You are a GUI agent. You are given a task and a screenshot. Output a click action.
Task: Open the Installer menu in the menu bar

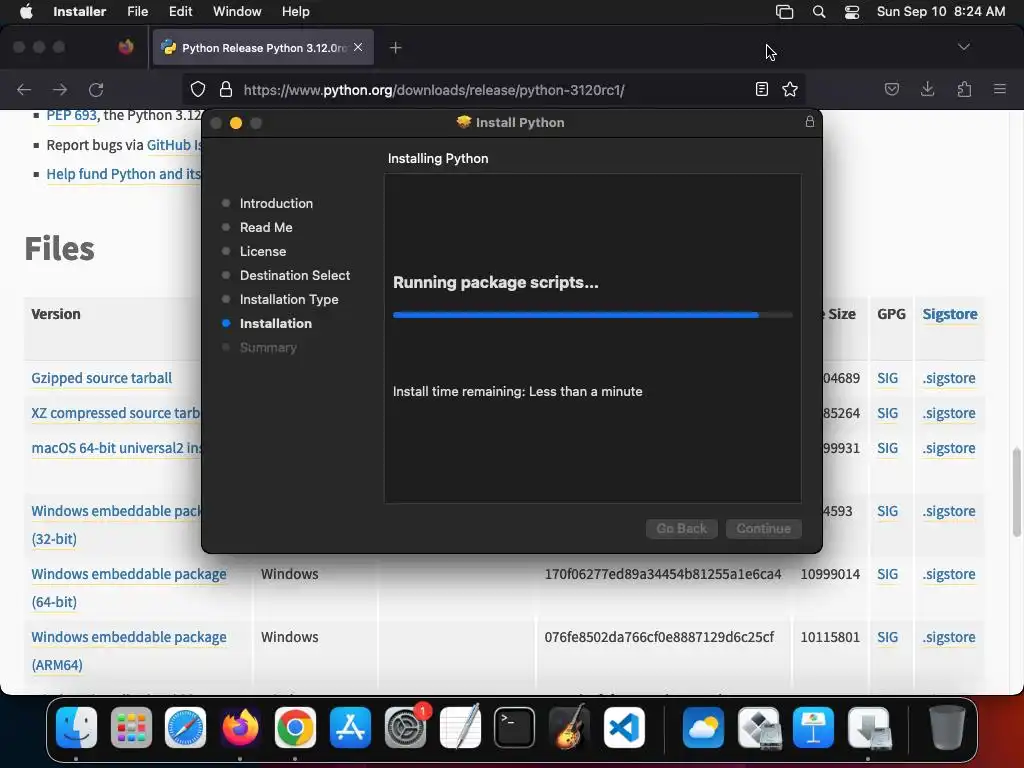pos(79,12)
